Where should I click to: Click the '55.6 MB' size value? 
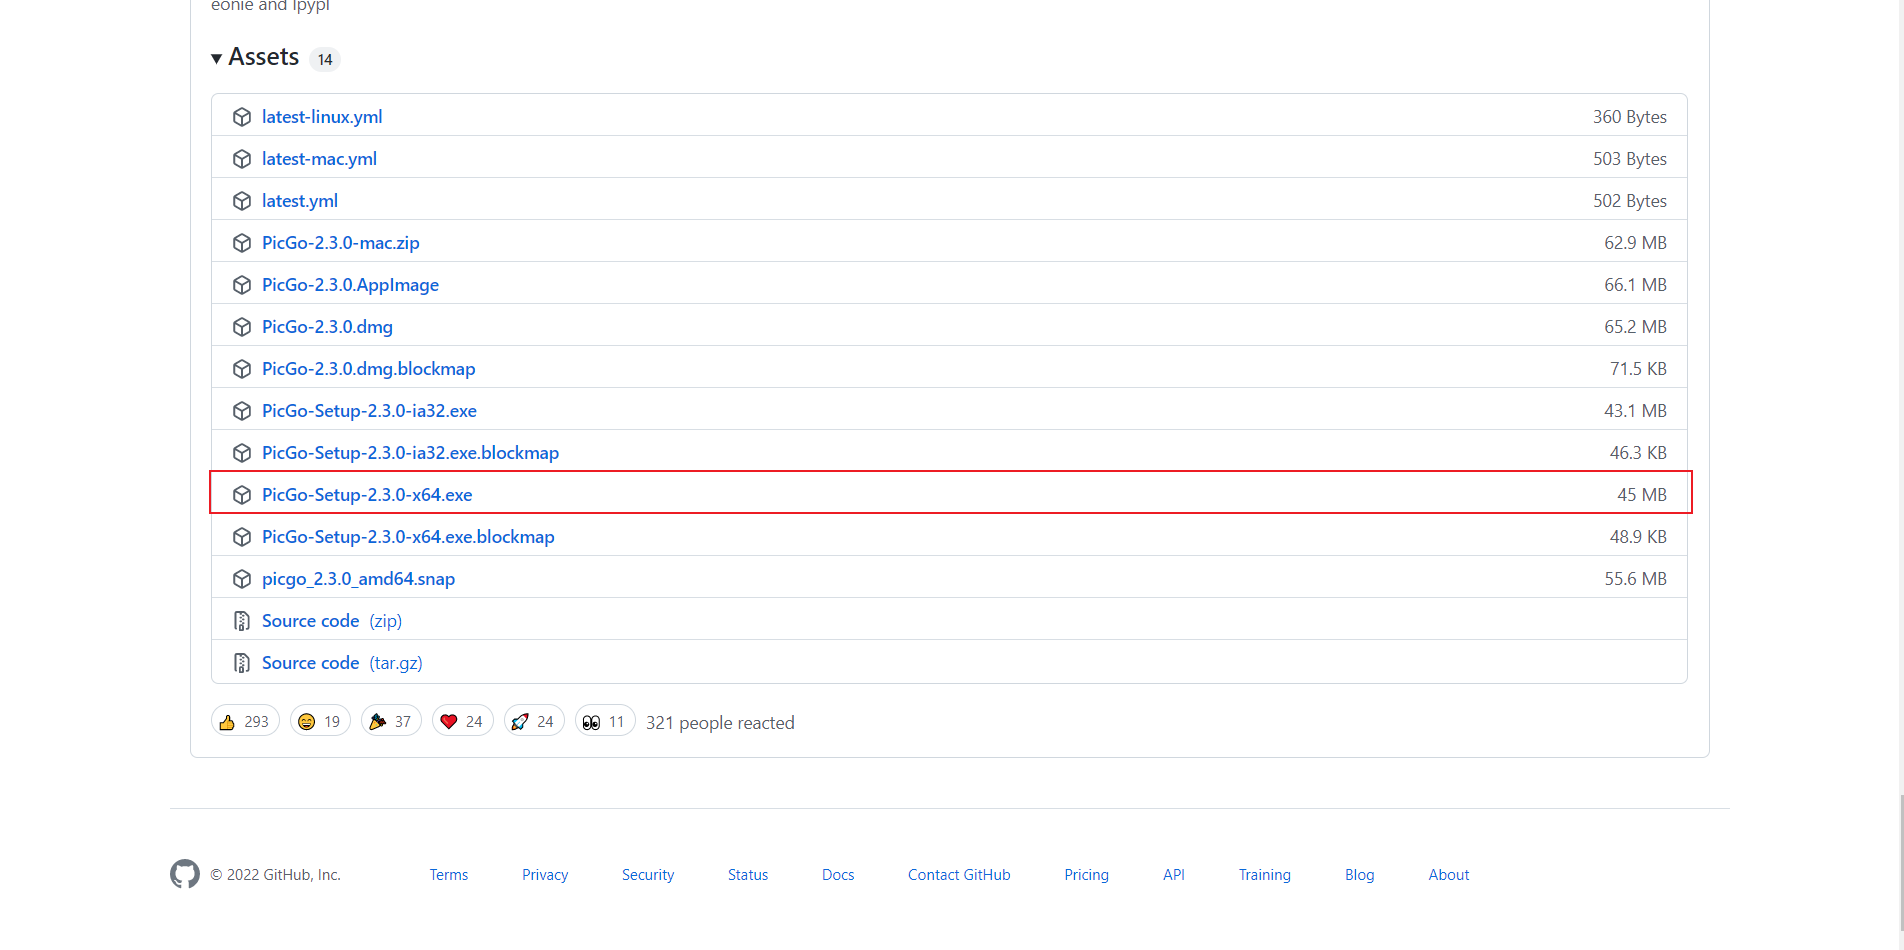coord(1636,579)
